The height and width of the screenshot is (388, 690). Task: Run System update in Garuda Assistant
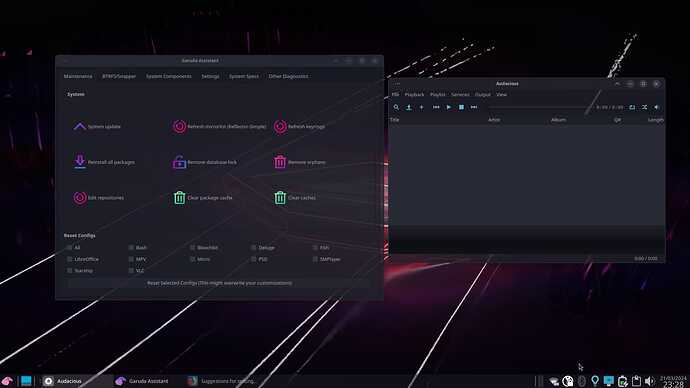[97, 127]
